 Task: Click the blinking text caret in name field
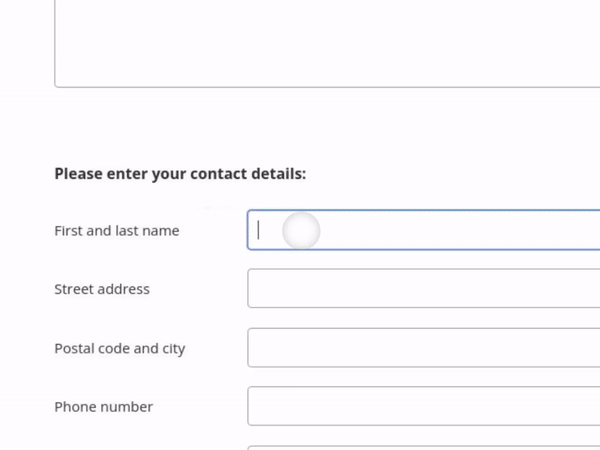tap(258, 230)
